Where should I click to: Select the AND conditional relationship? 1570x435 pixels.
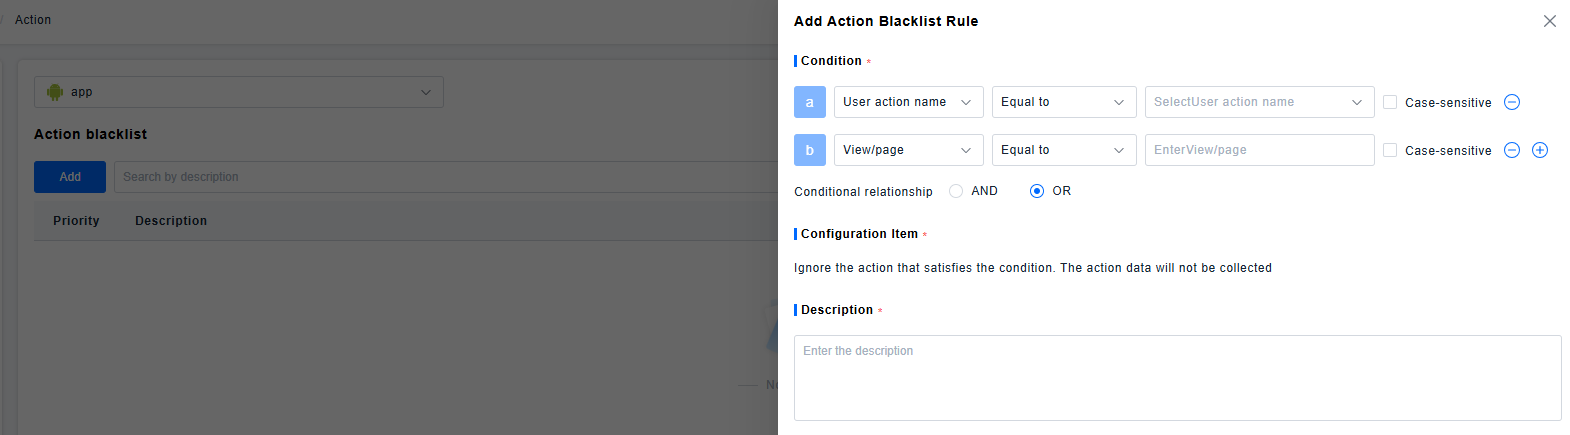click(x=957, y=191)
